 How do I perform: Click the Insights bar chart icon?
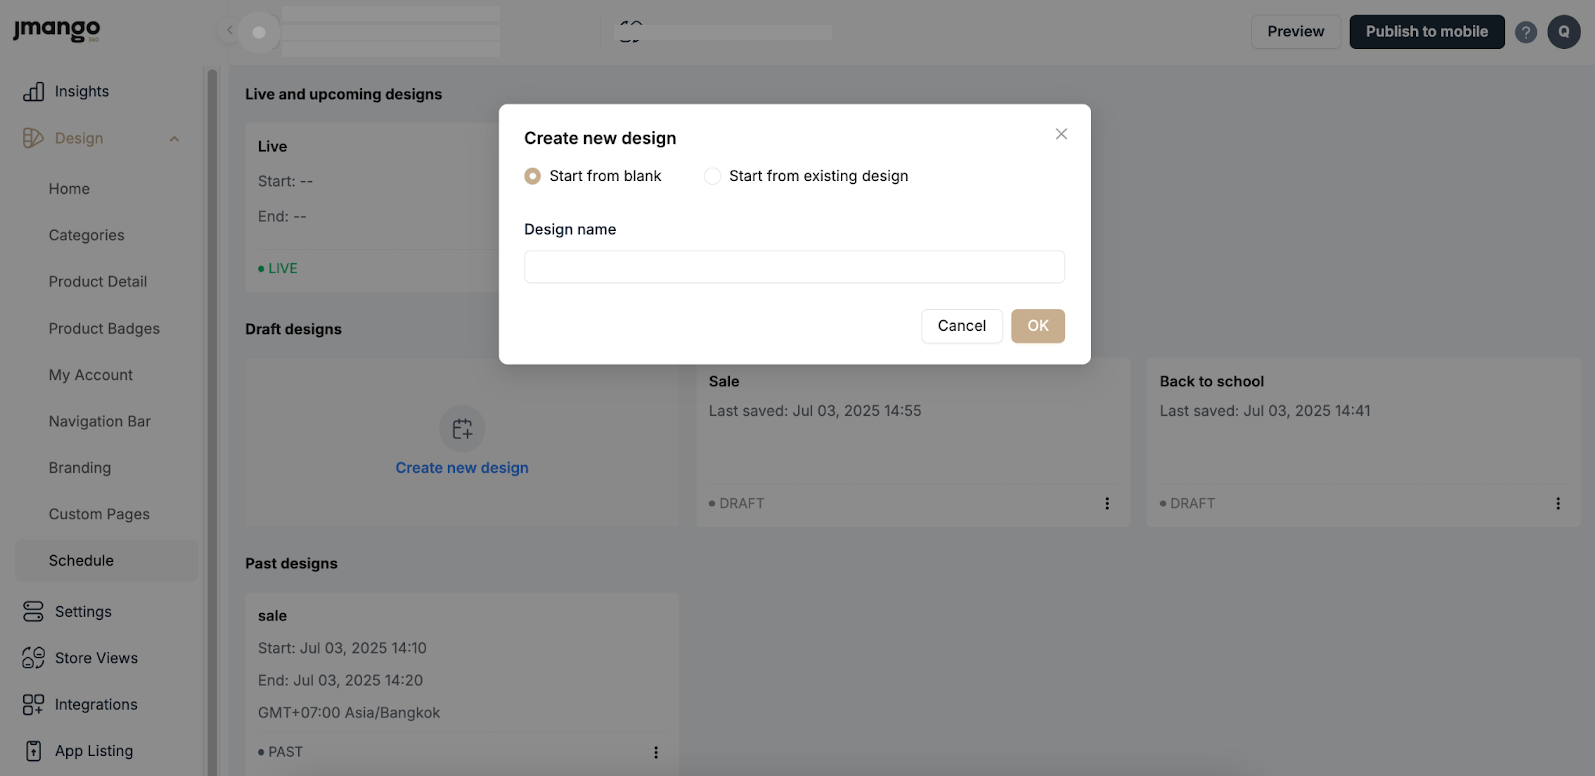click(34, 92)
